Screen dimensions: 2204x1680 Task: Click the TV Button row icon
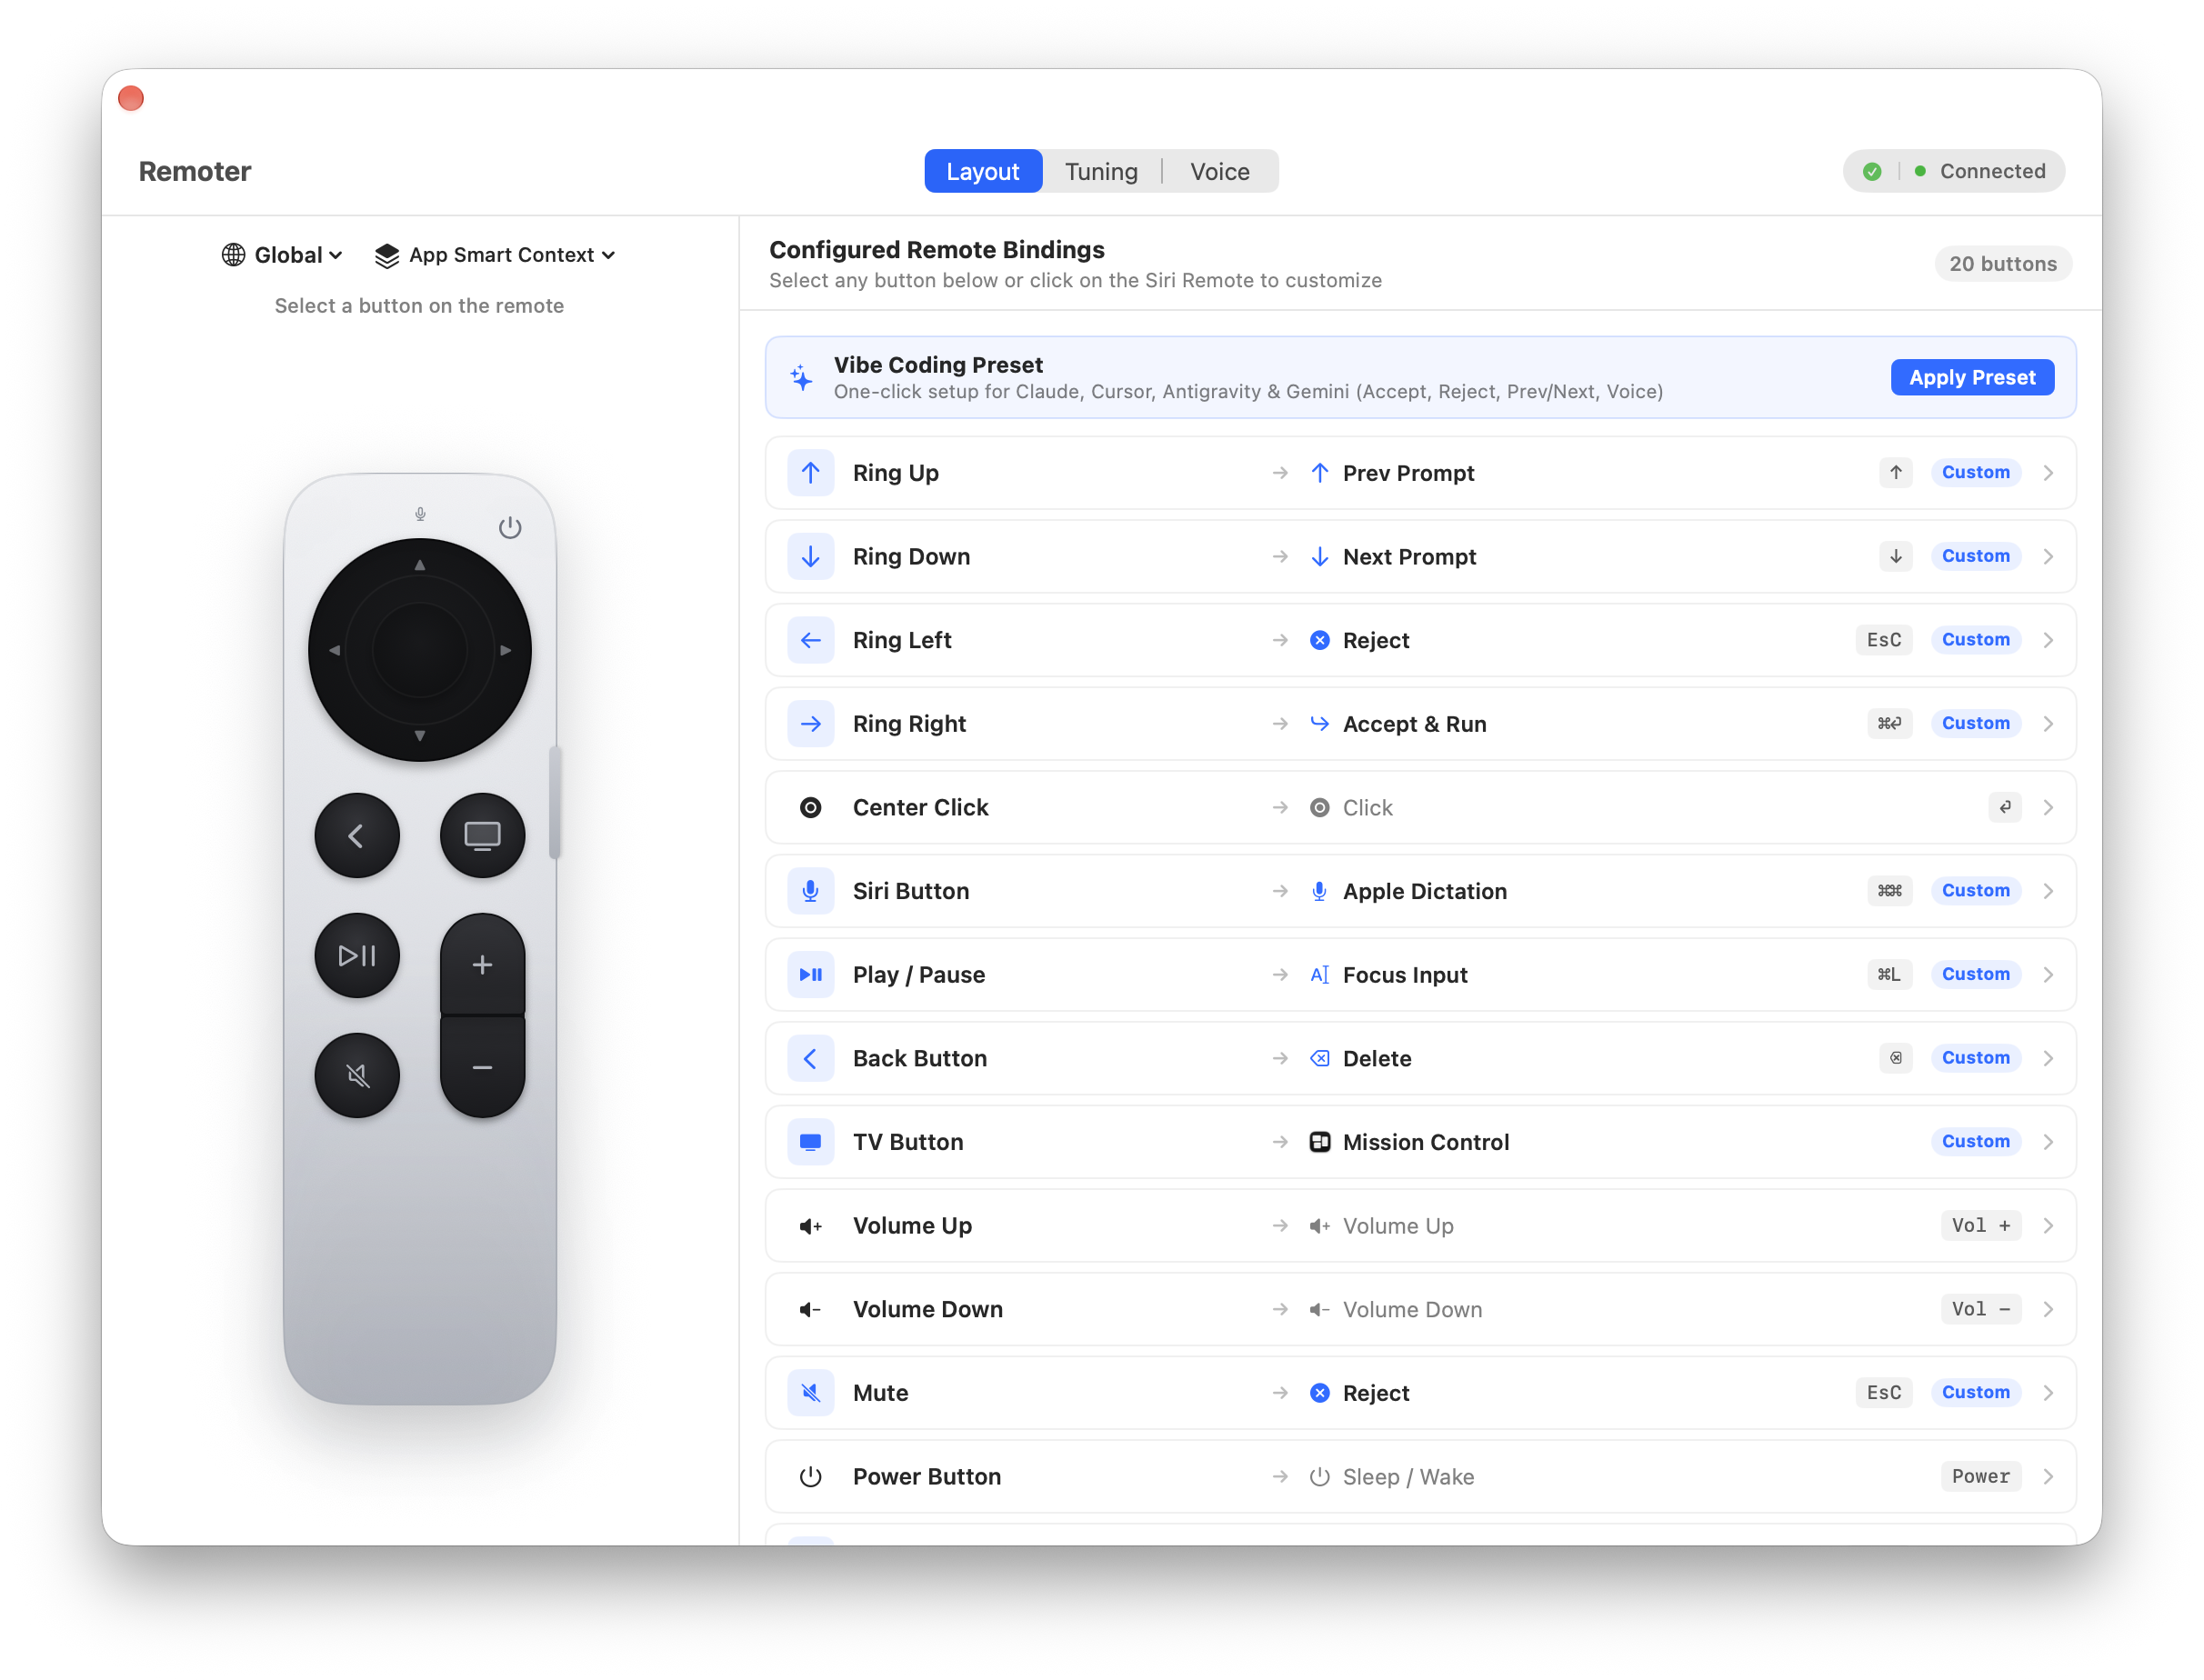810,1141
